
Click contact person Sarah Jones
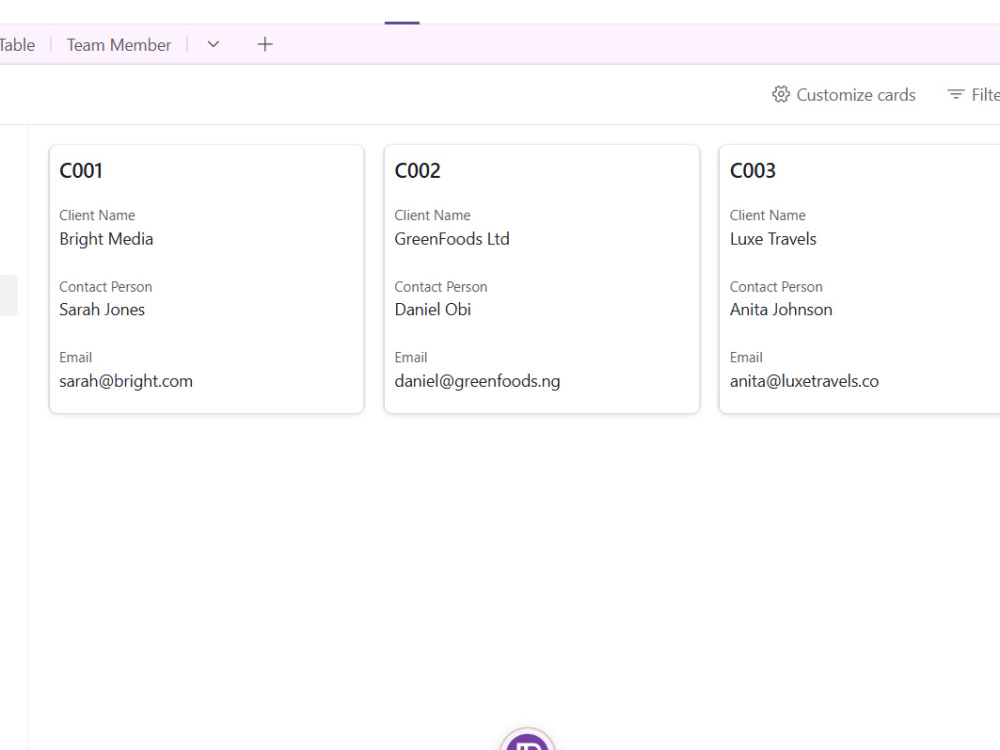102,309
